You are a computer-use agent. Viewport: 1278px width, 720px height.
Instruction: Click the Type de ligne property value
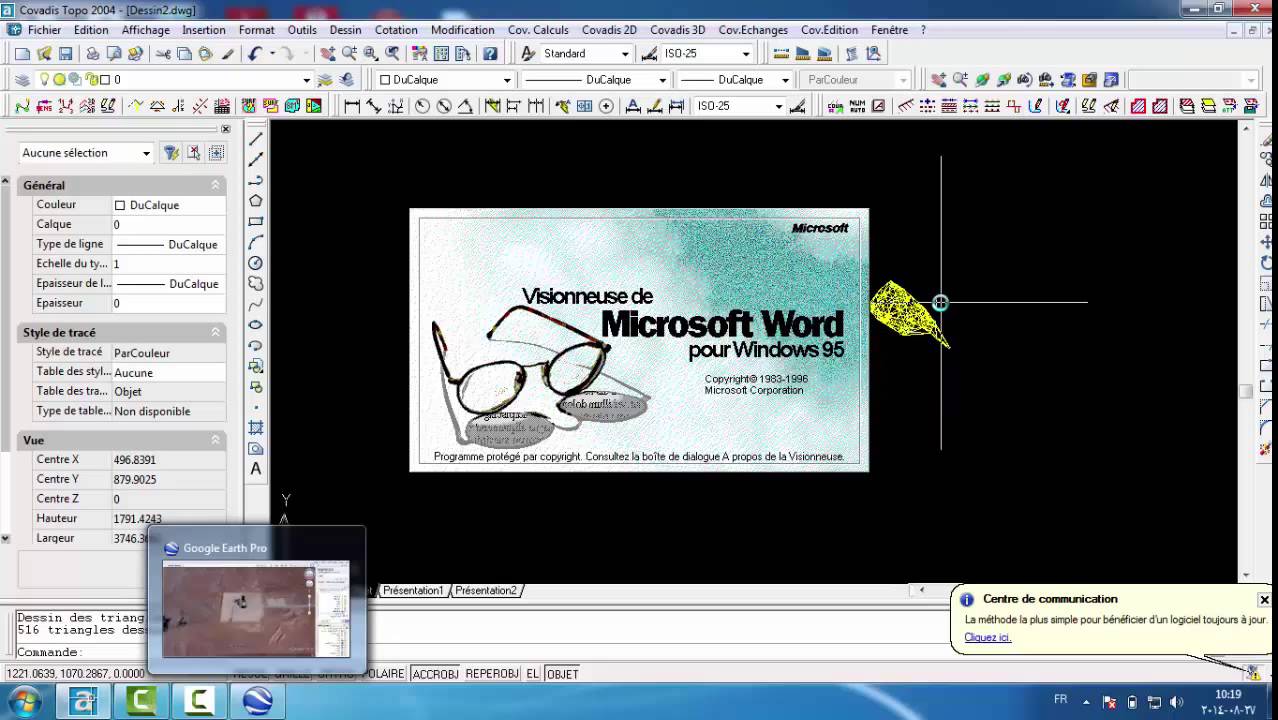pyautogui.click(x=168, y=244)
